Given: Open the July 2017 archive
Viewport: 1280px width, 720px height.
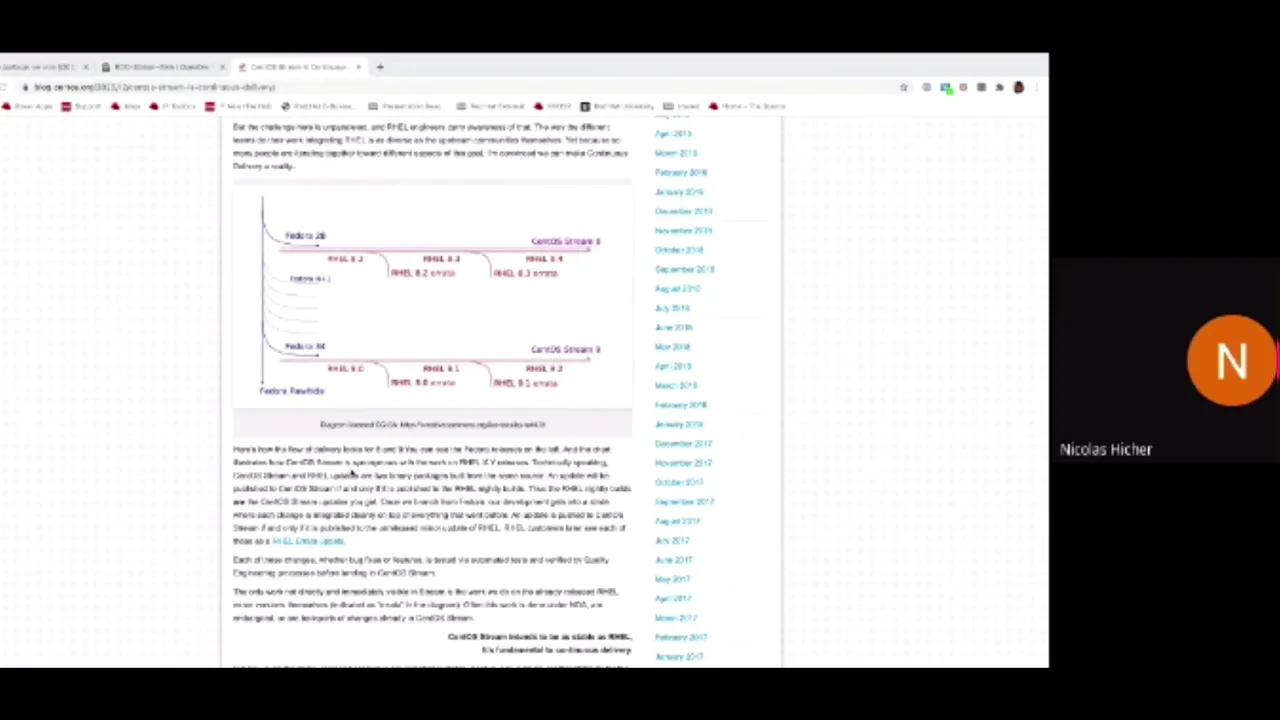Looking at the screenshot, I should coord(672,541).
